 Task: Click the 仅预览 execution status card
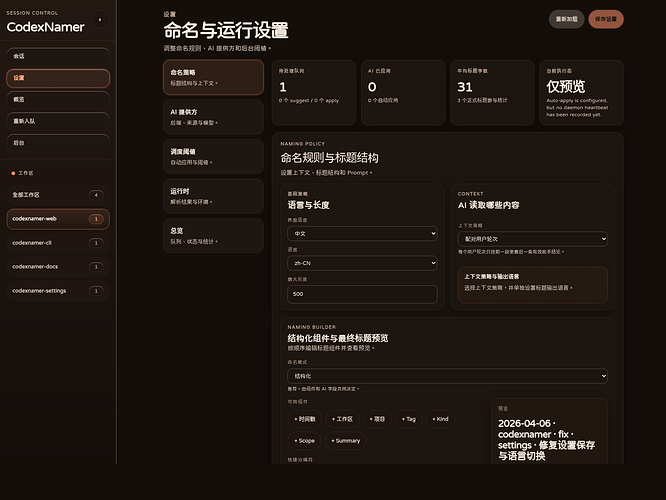(x=581, y=93)
